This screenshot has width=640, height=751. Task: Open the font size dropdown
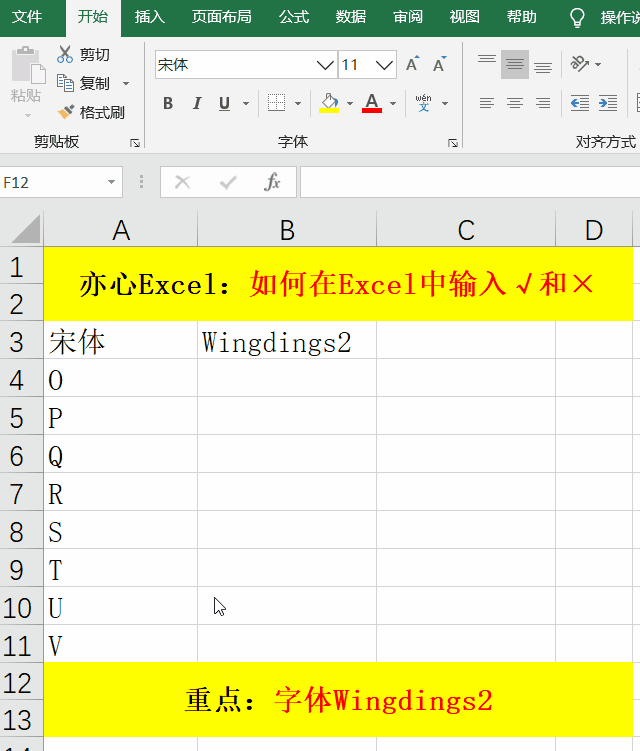pos(384,65)
